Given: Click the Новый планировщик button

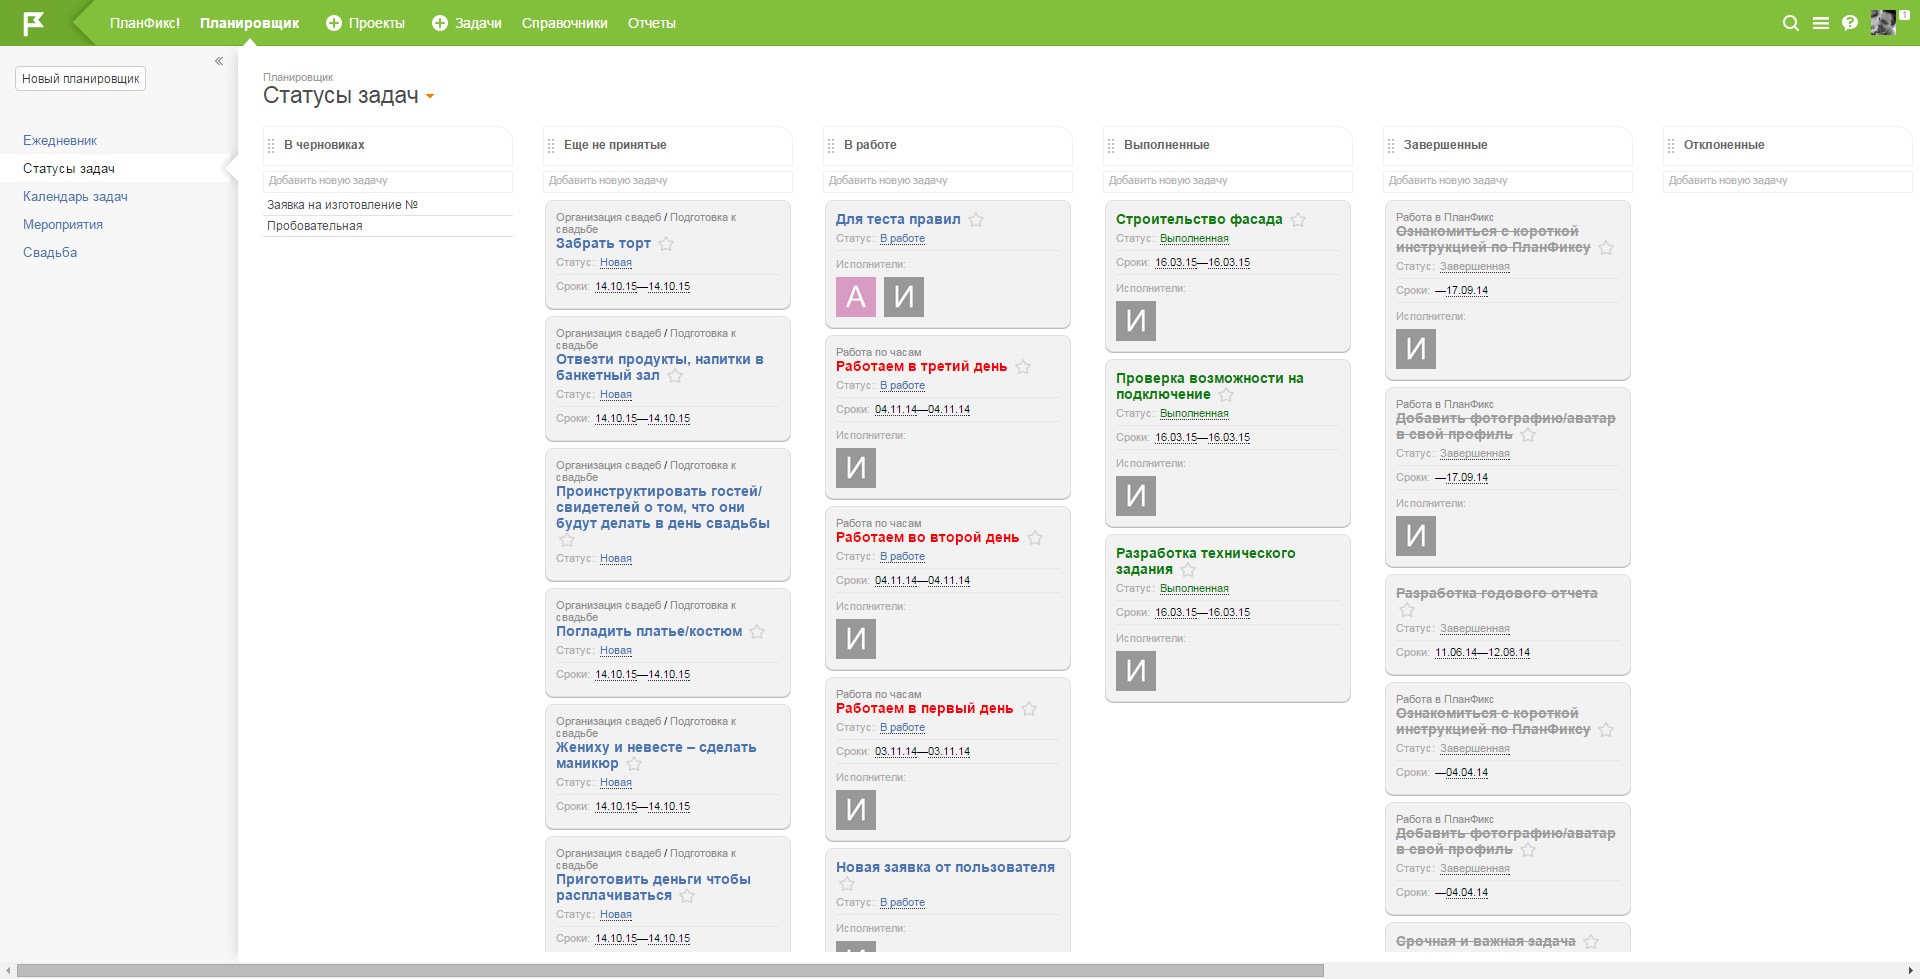Looking at the screenshot, I should point(81,79).
